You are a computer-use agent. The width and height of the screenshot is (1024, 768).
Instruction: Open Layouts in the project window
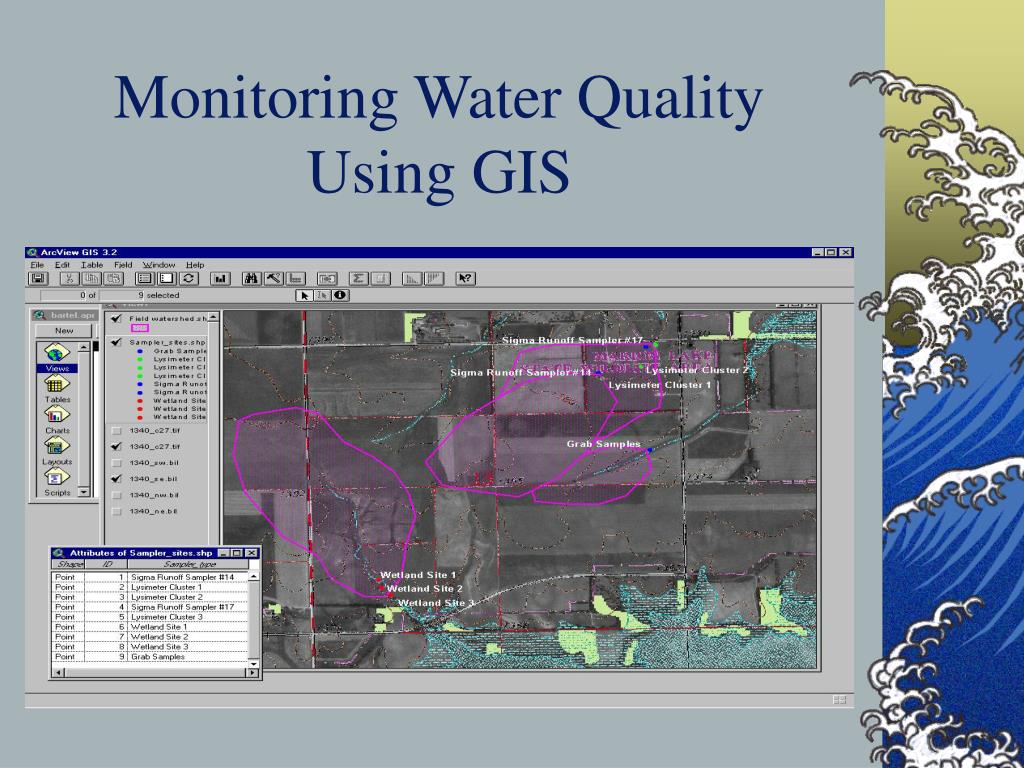(57, 452)
